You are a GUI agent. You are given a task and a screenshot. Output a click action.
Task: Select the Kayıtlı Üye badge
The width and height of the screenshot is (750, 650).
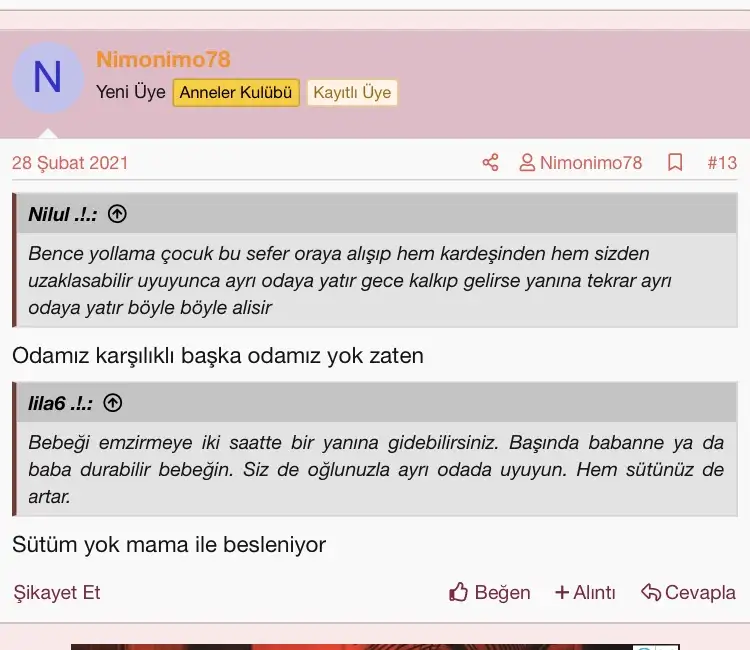tap(352, 93)
